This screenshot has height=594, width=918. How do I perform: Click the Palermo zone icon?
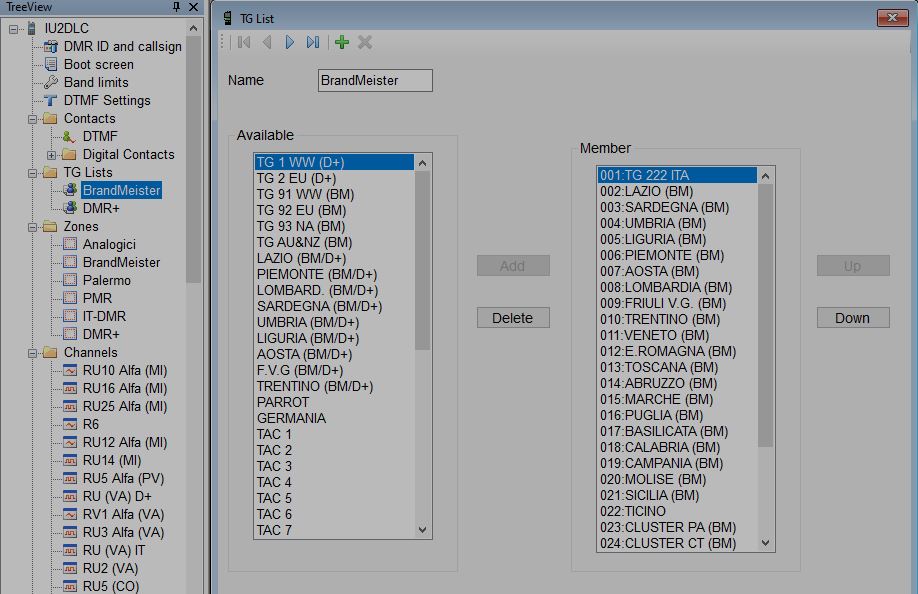[70, 280]
